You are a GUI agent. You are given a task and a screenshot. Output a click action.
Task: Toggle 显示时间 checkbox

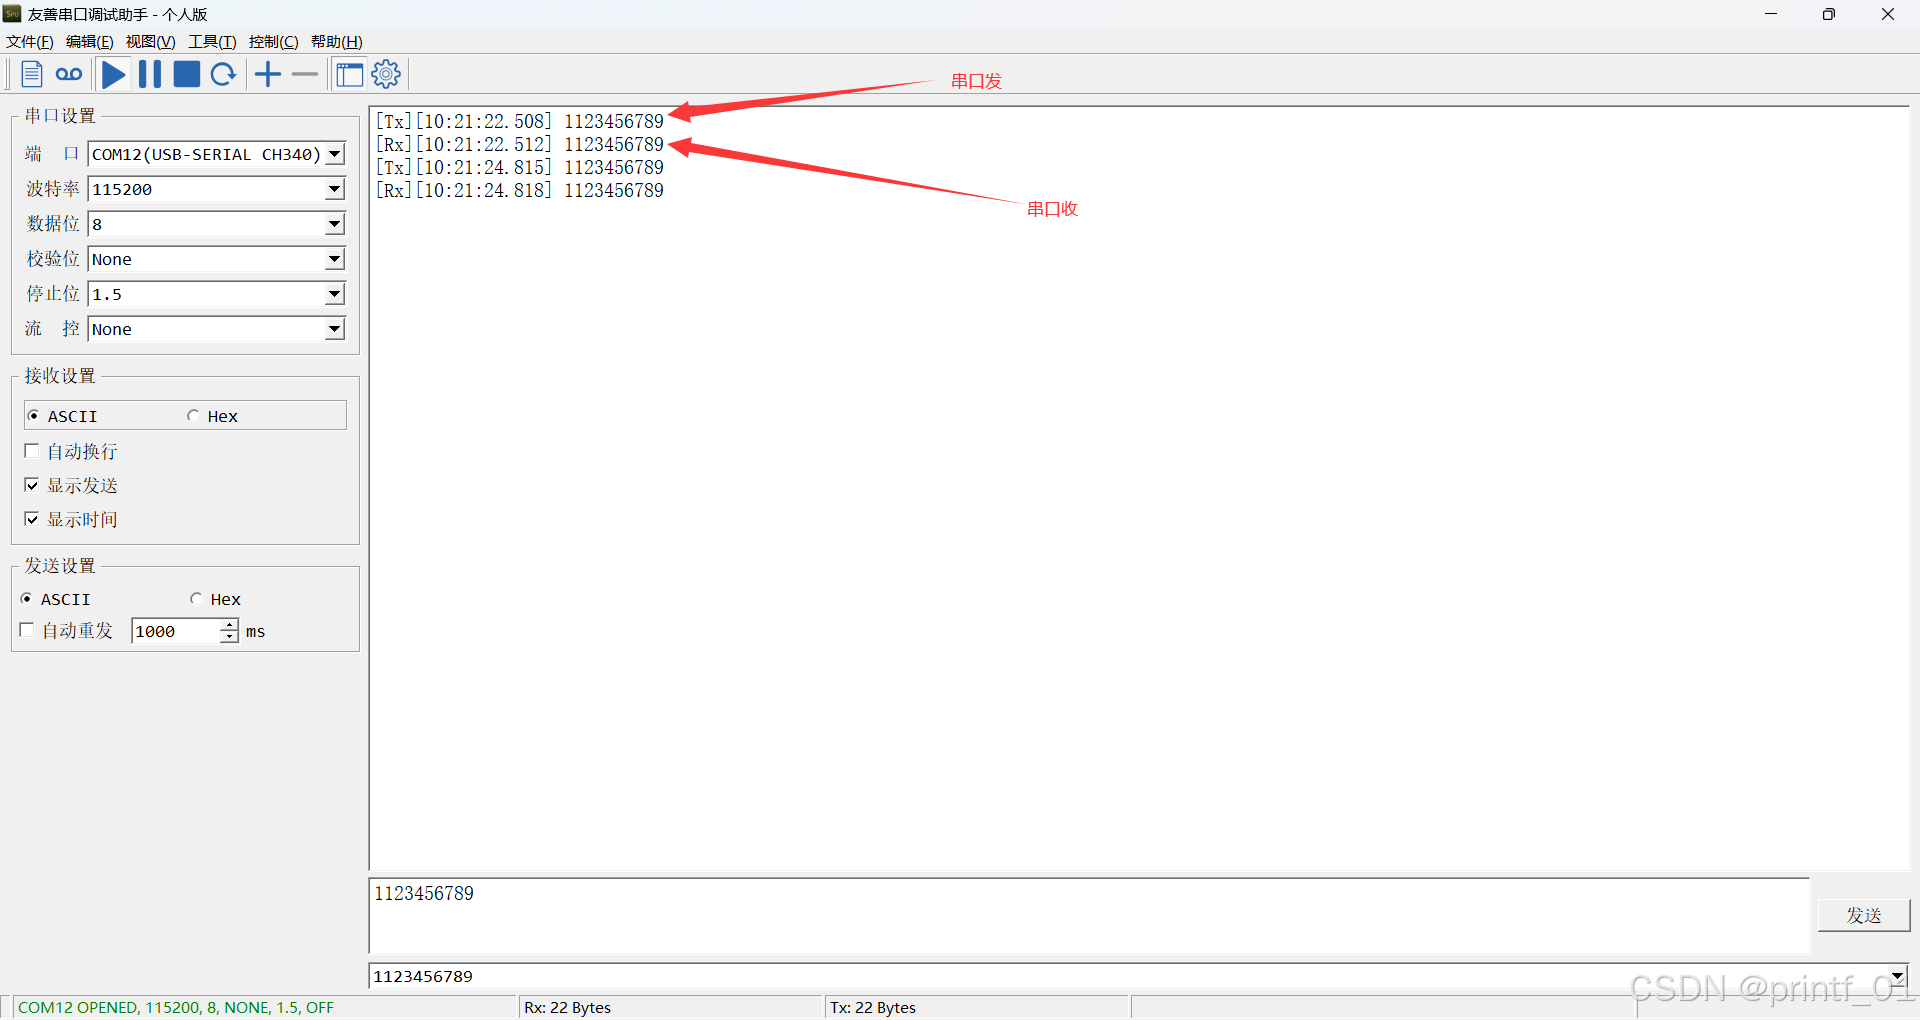(71, 519)
